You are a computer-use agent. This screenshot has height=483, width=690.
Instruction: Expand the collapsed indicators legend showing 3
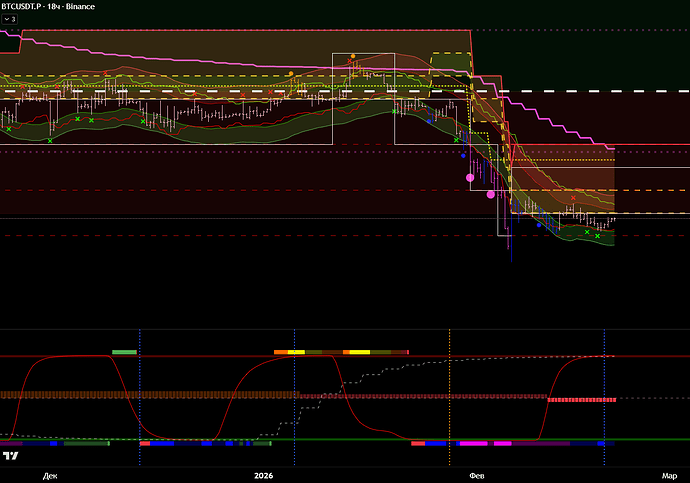point(10,18)
